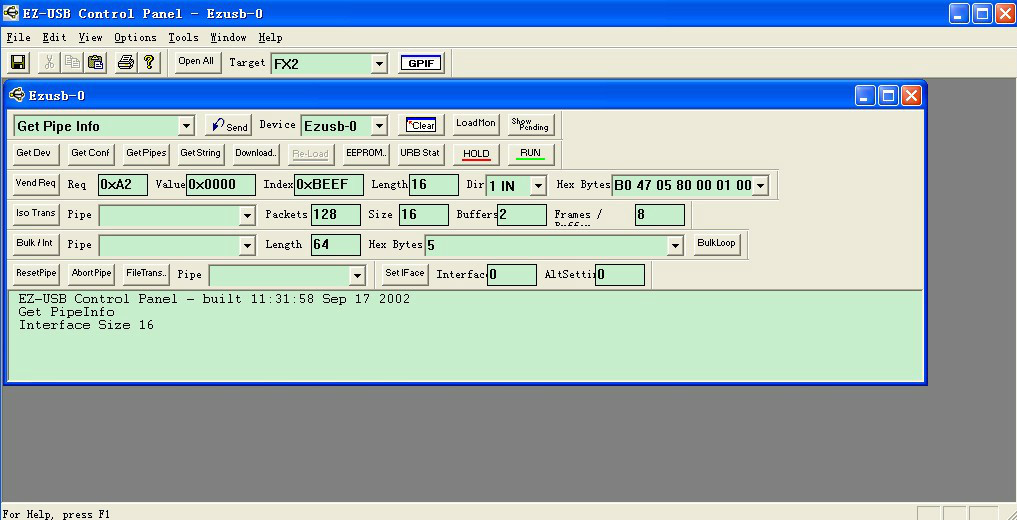Screen dimensions: 1017x520
Task: Open the Tools menu
Action: [183, 38]
